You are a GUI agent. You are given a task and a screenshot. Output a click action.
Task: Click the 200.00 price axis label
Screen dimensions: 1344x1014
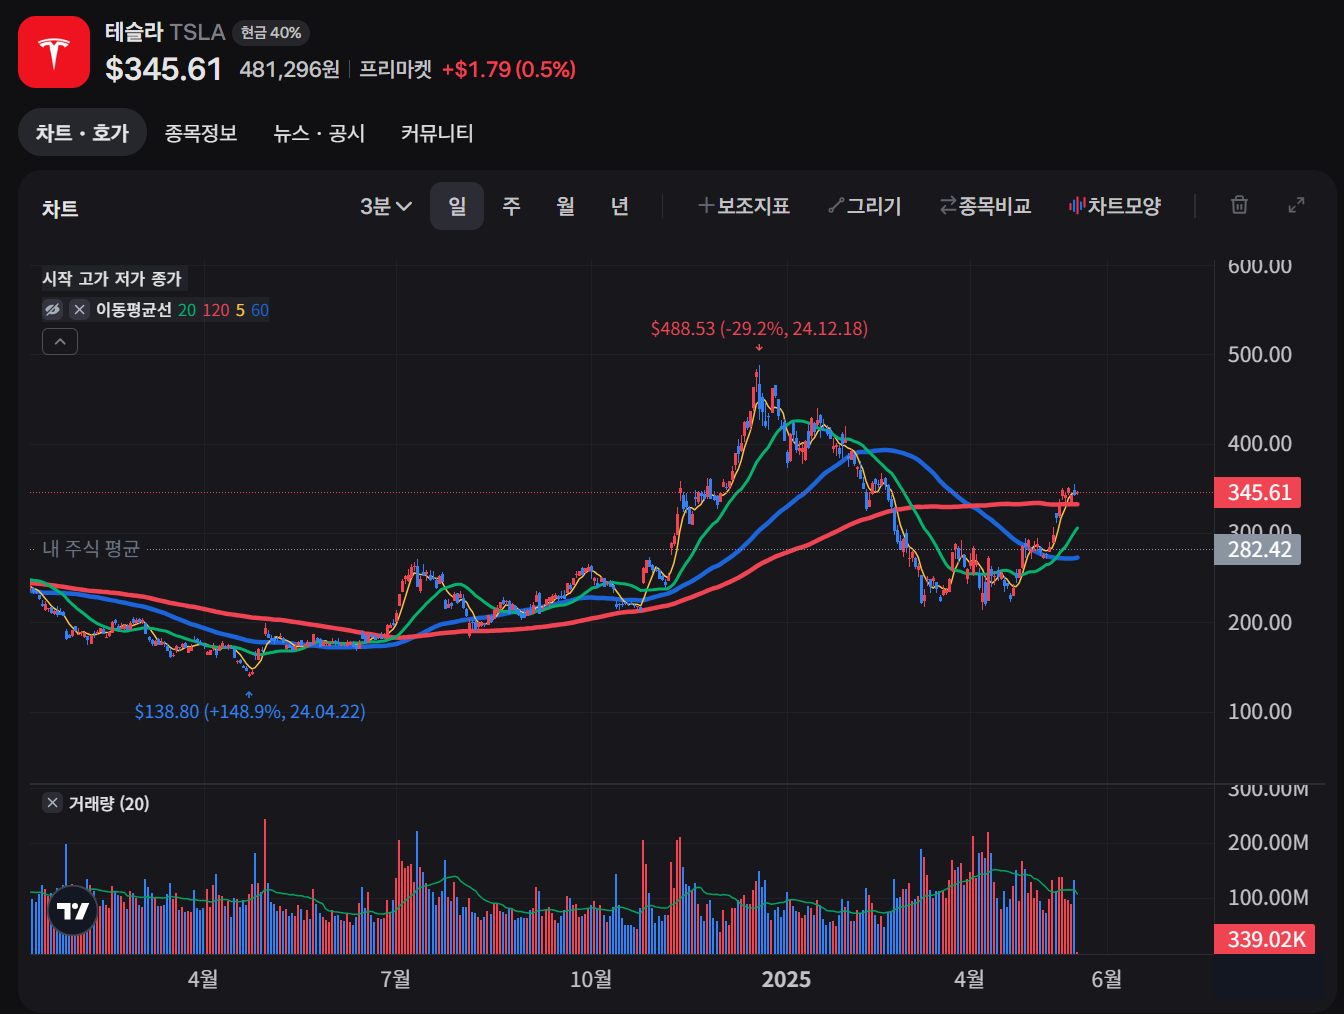(1260, 622)
